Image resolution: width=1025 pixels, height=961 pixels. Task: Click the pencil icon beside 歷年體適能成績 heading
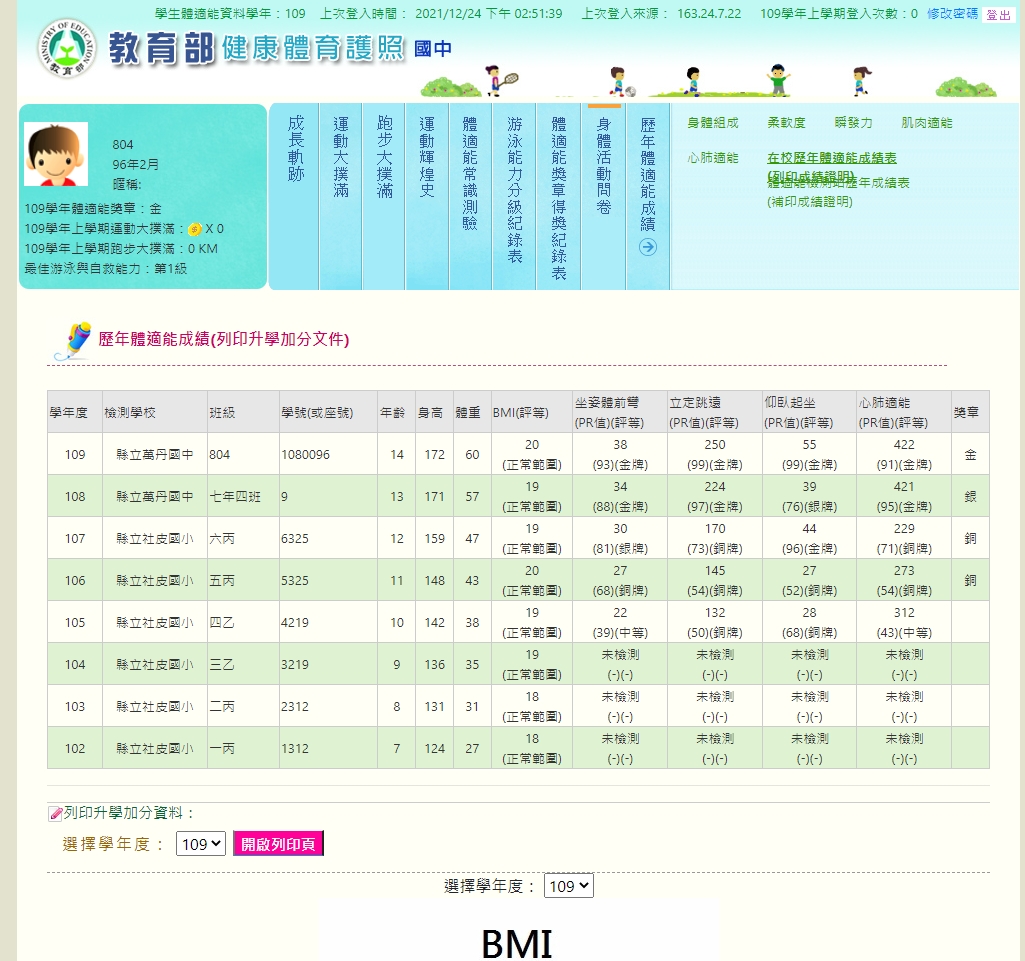coord(73,341)
